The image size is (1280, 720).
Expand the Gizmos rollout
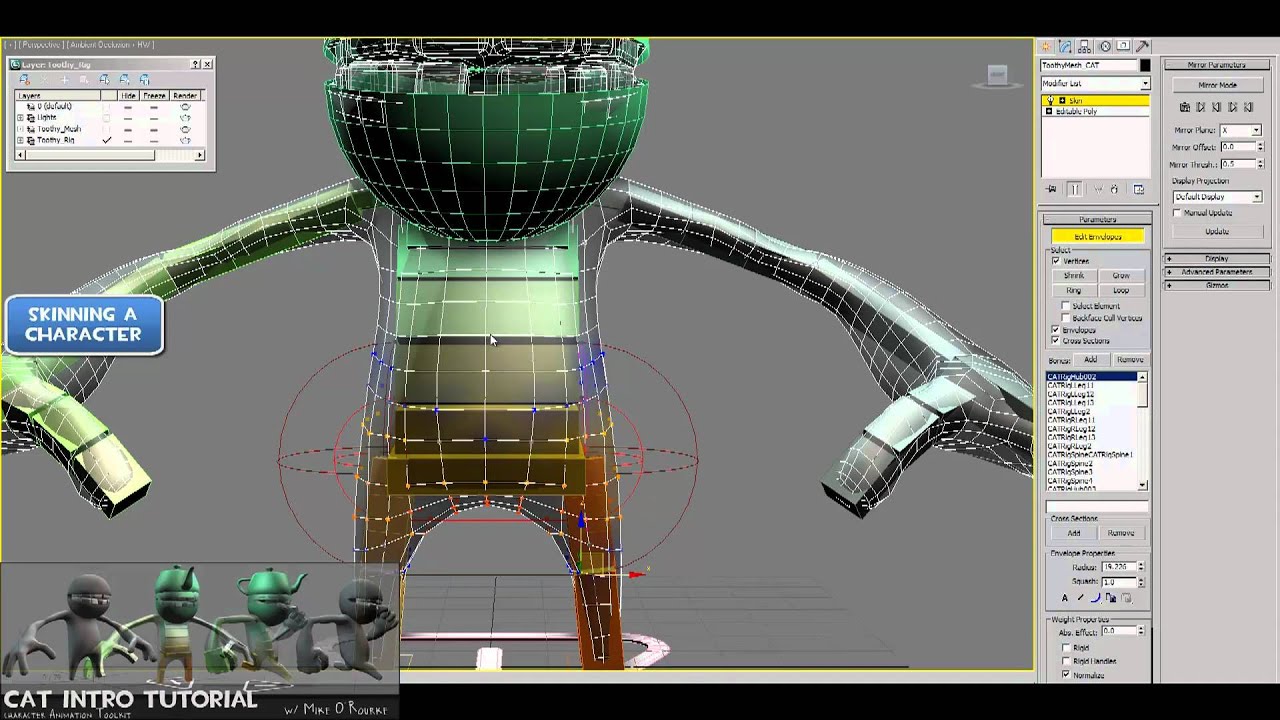[1216, 285]
